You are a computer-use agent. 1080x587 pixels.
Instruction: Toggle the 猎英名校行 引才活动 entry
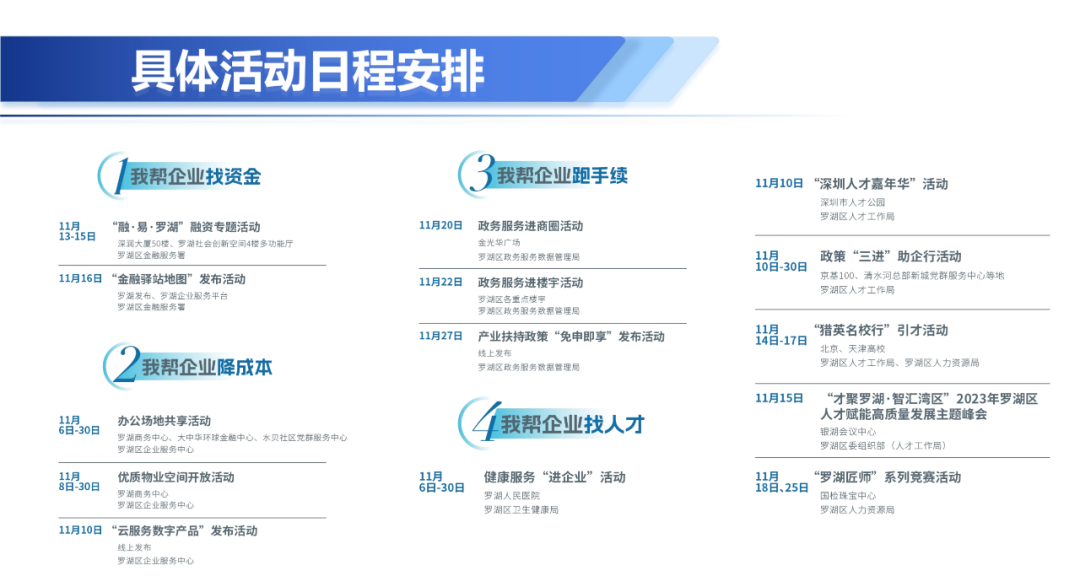[880, 329]
